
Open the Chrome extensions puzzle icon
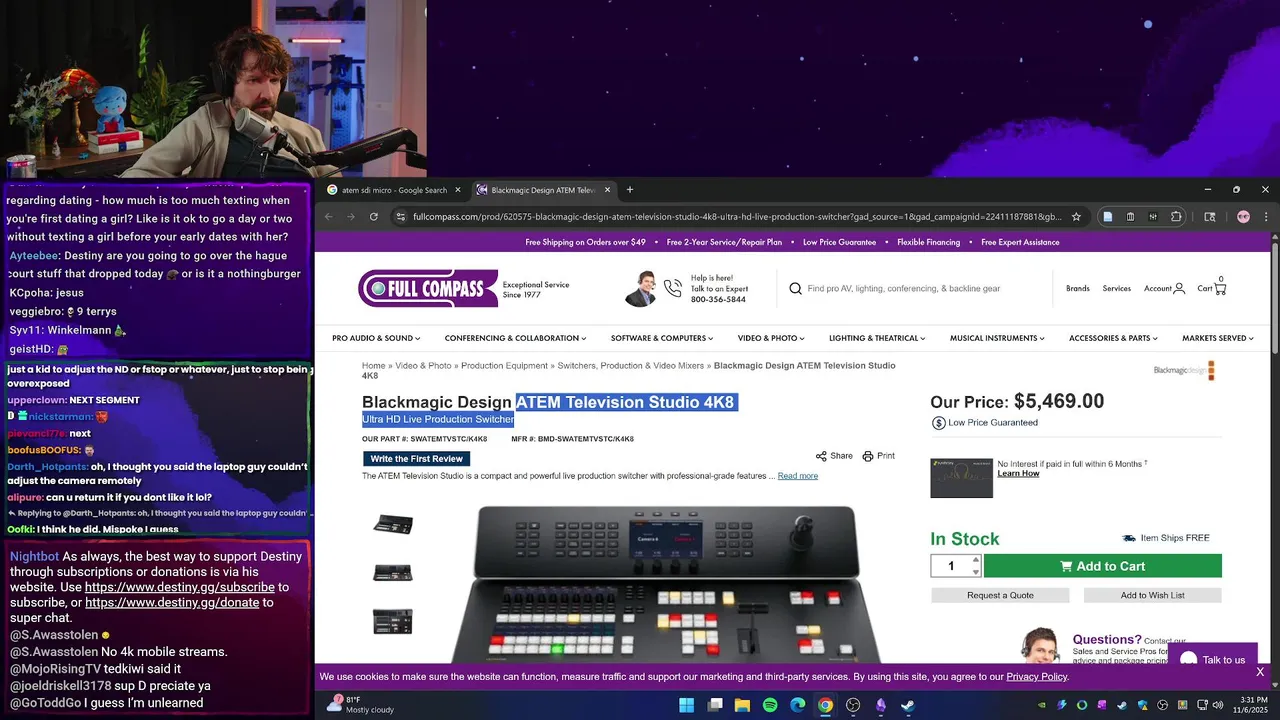pos(1176,216)
